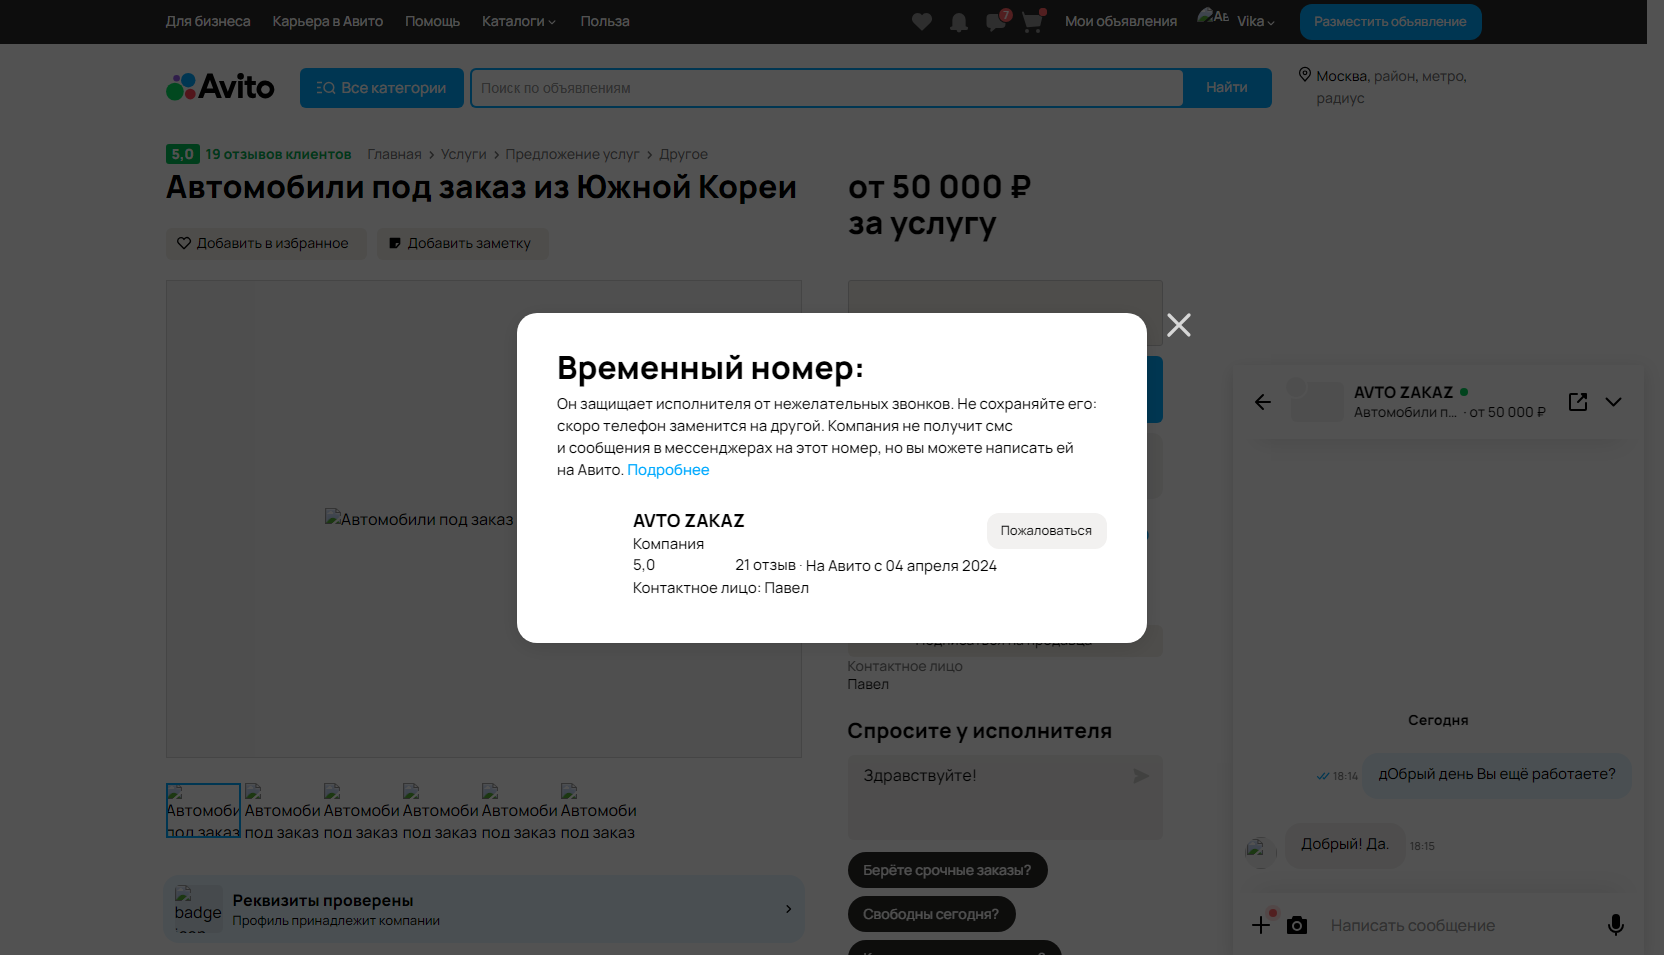This screenshot has width=1664, height=955.
Task: Open shopping cart icon
Action: pos(1032,21)
